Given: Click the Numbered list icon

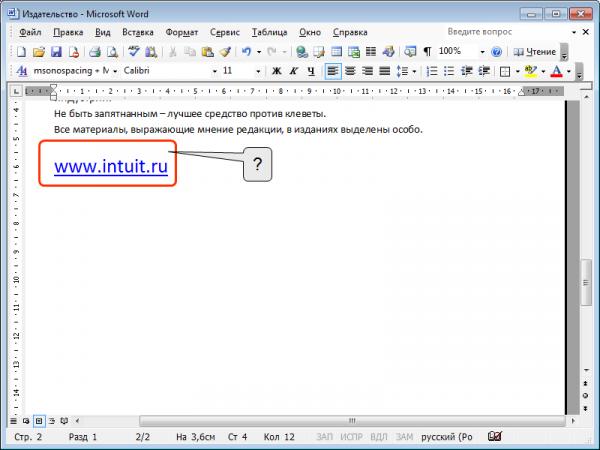Looking at the screenshot, I should 432,71.
